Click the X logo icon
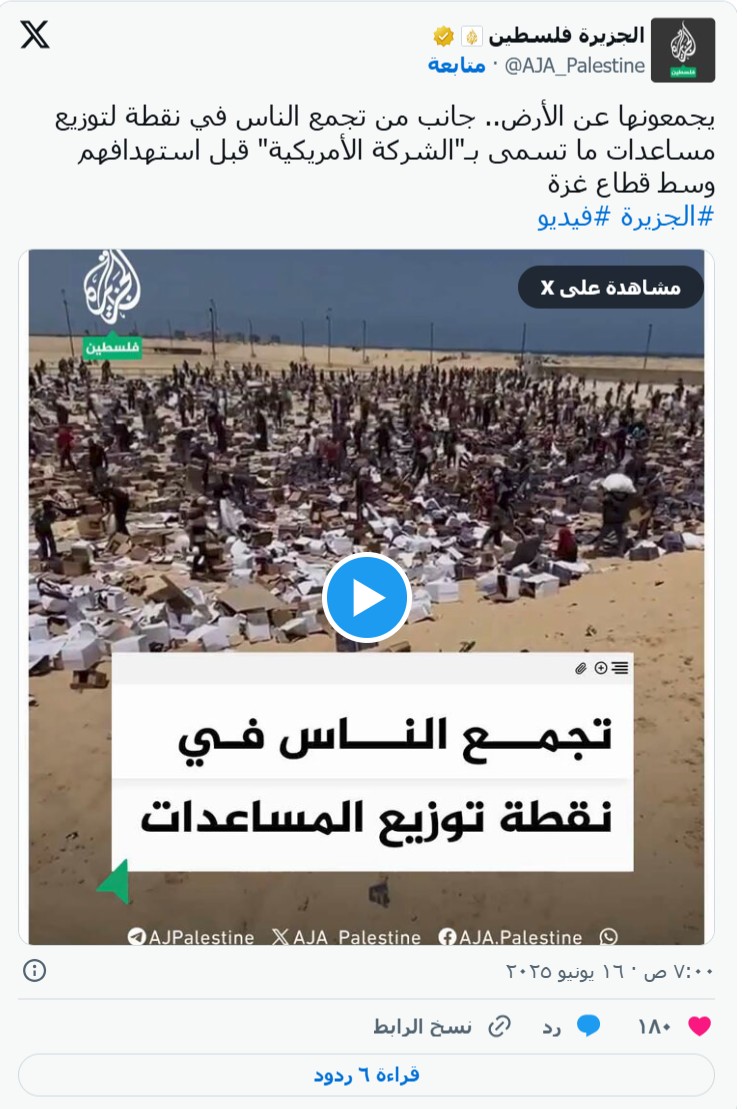The width and height of the screenshot is (742, 1109). (x=35, y=35)
